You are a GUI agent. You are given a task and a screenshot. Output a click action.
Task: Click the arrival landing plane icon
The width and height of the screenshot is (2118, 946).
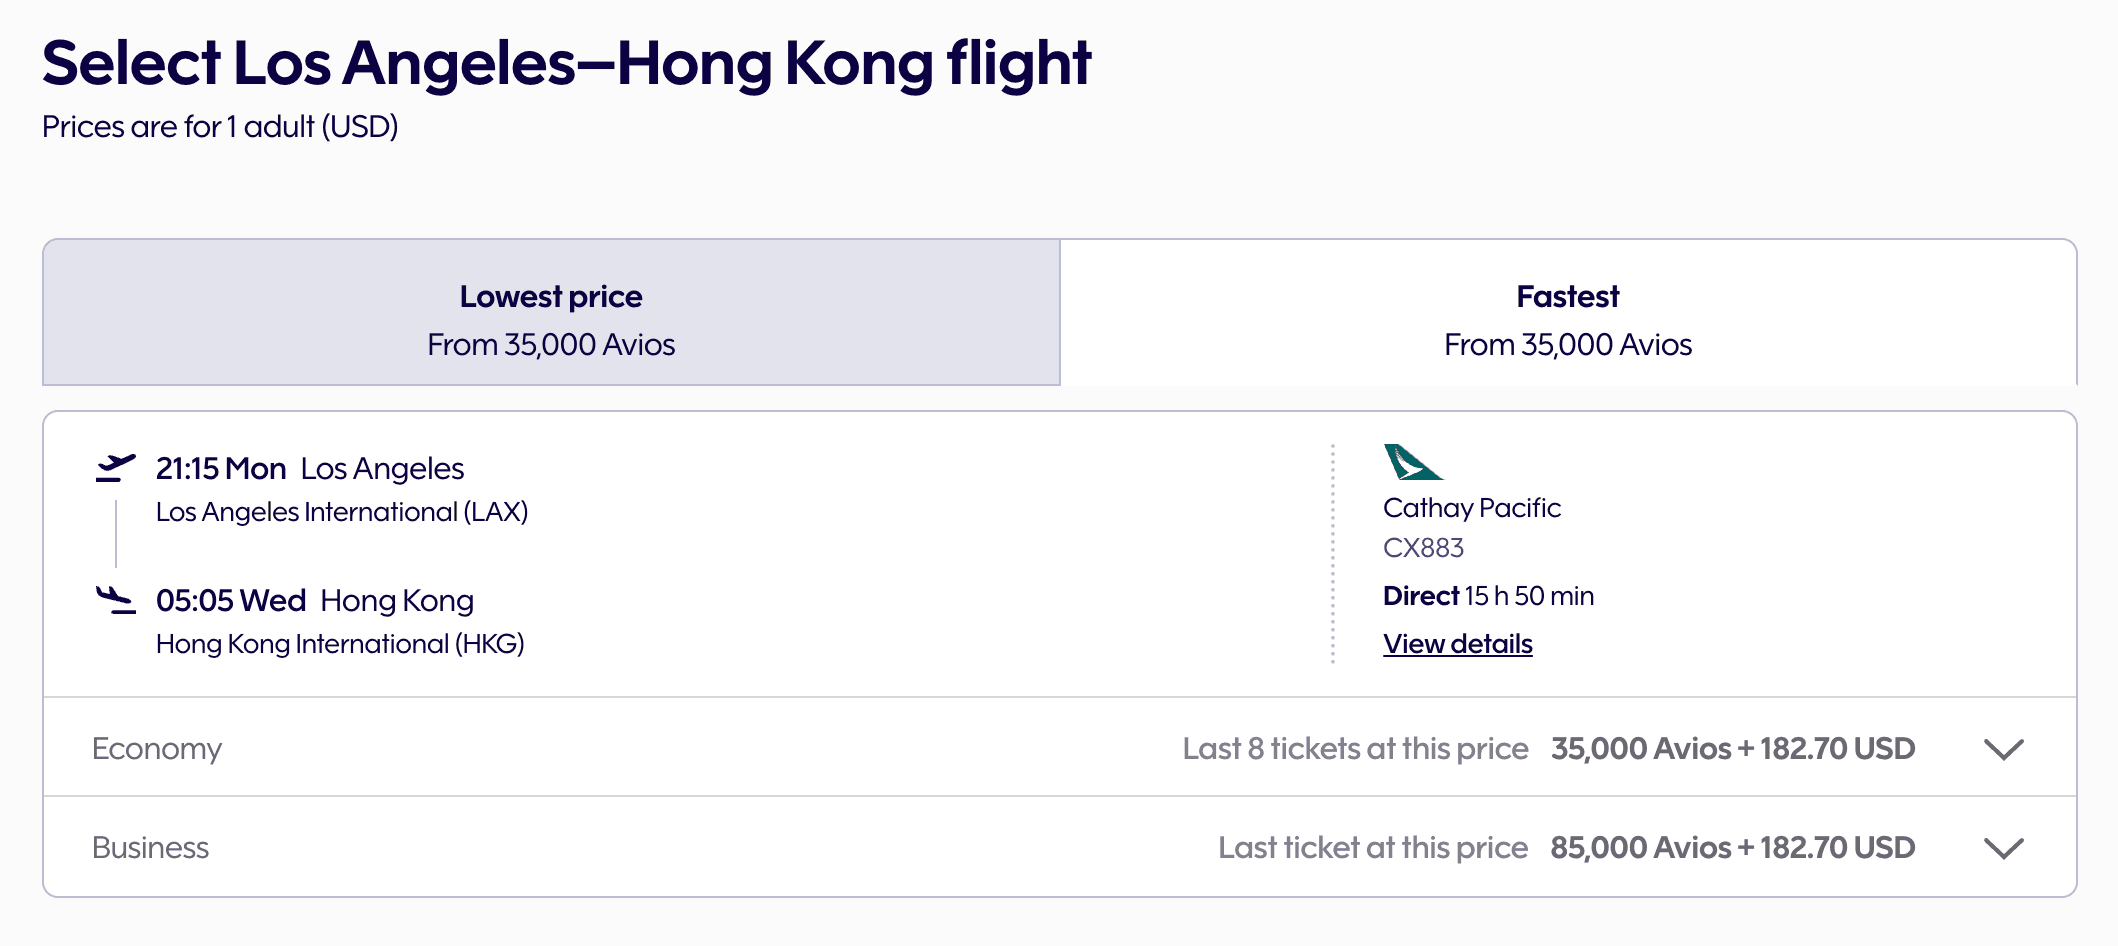pos(119,597)
